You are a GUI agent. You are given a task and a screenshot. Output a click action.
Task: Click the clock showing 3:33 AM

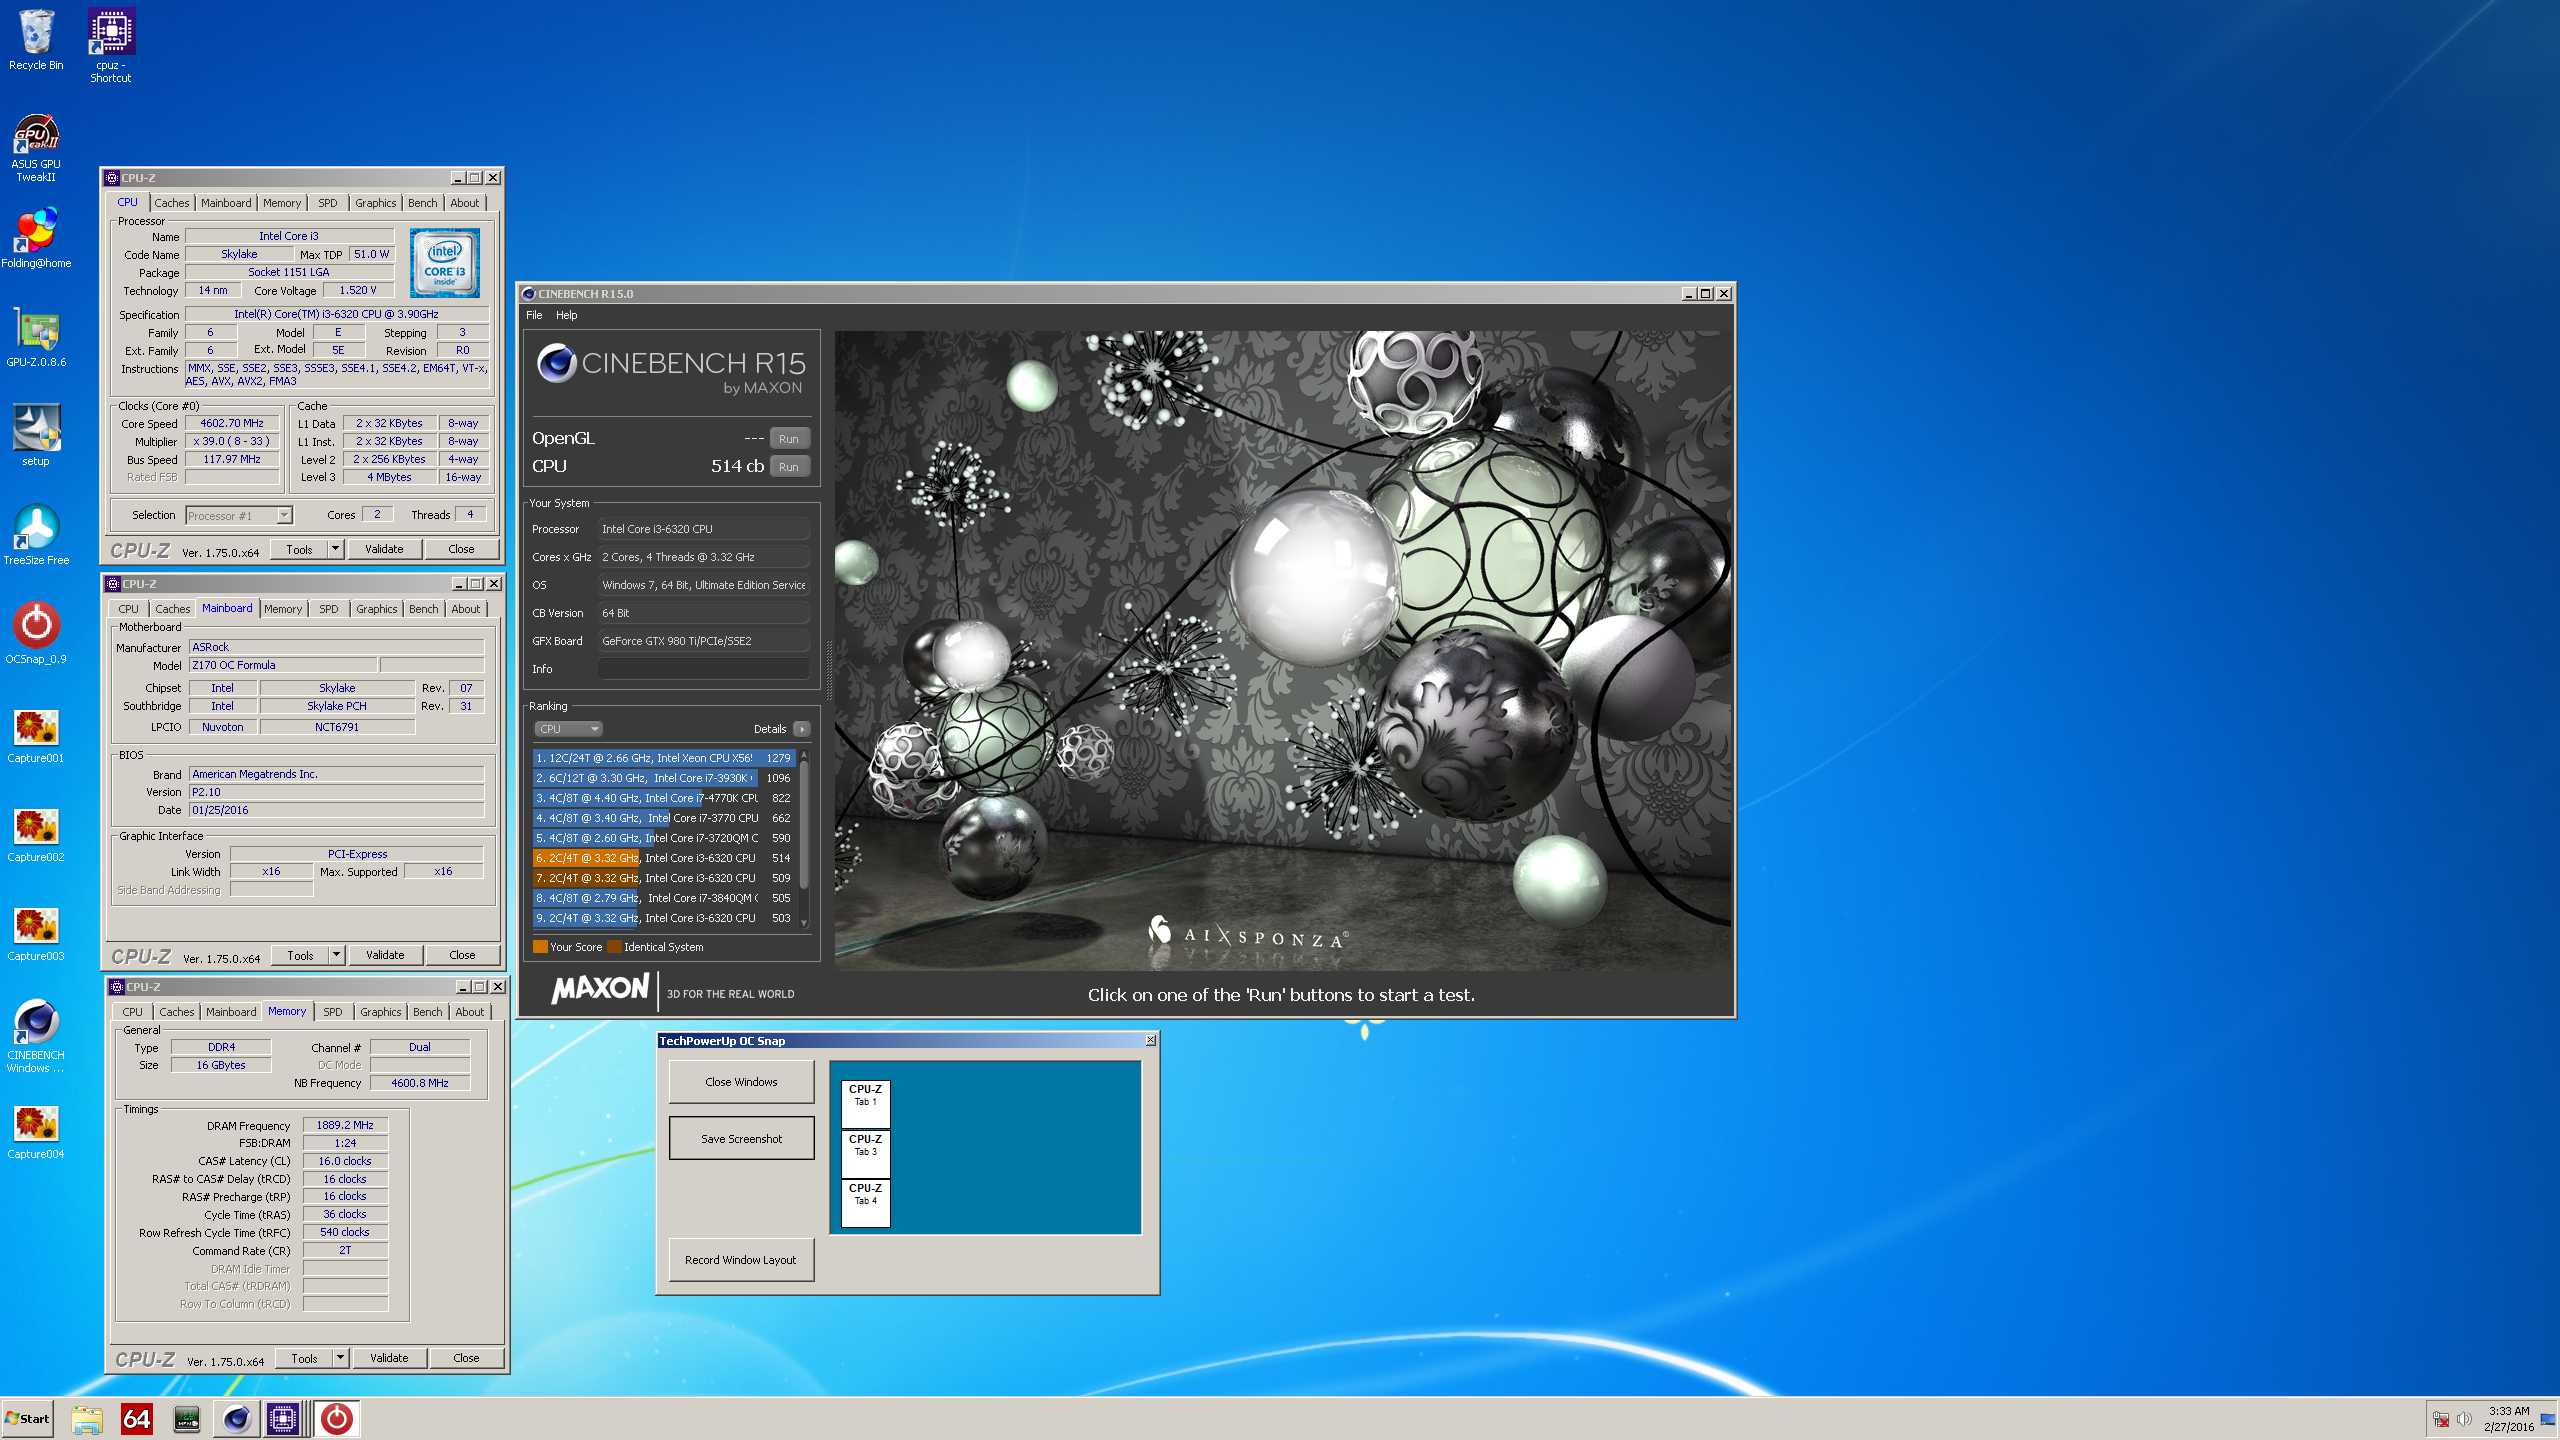click(2509, 1411)
